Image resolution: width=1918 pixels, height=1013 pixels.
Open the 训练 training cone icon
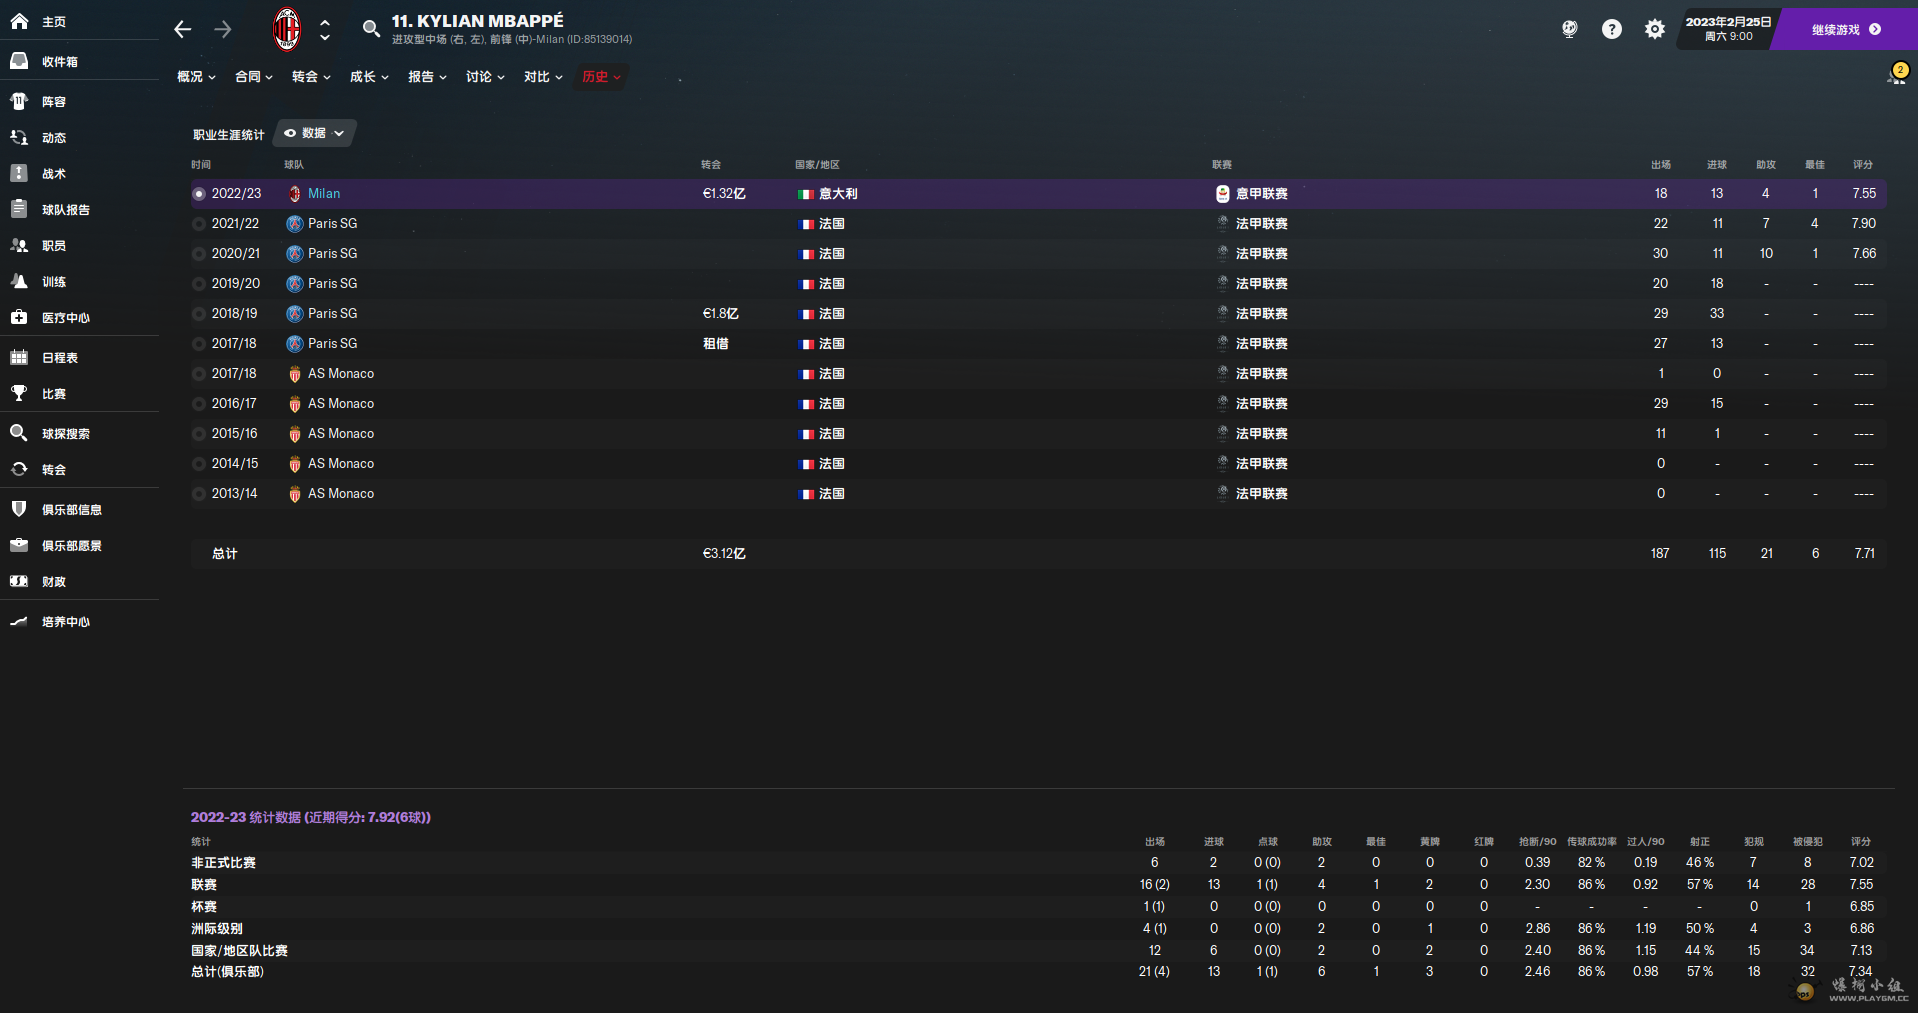19,281
